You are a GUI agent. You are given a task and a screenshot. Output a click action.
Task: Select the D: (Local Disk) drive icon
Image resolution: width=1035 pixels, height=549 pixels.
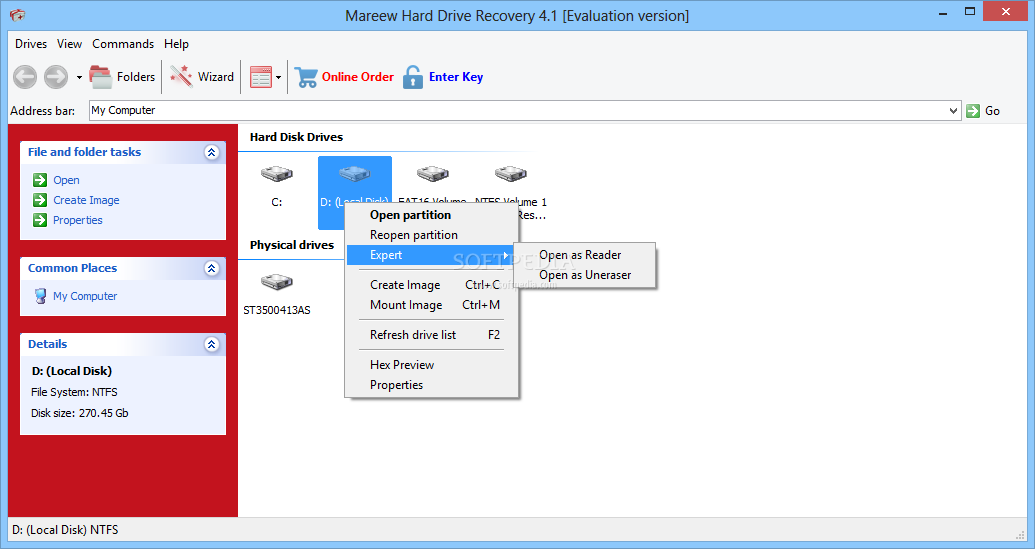click(355, 174)
